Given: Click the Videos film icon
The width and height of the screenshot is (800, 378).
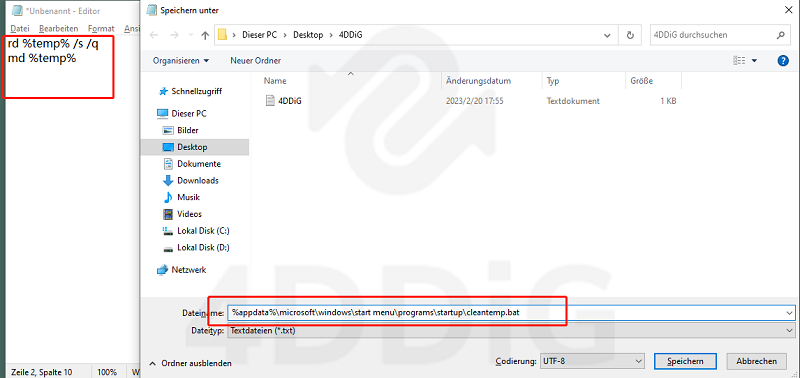Looking at the screenshot, I should (x=168, y=214).
